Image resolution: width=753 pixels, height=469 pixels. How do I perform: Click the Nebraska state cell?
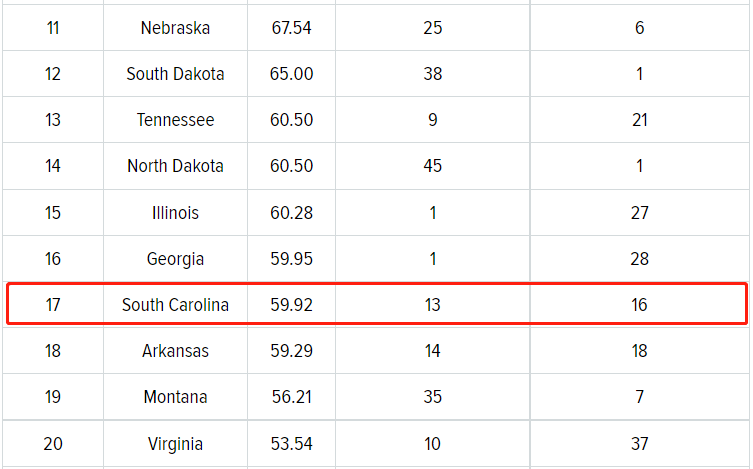click(175, 28)
